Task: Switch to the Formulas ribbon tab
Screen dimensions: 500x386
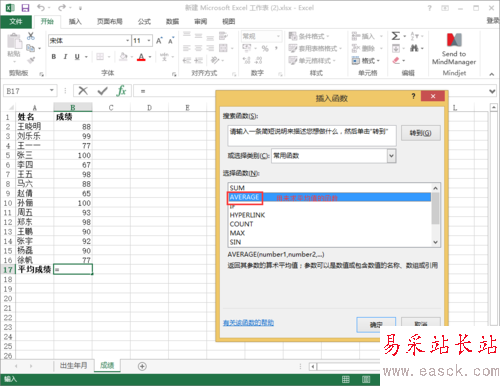Action: [144, 22]
